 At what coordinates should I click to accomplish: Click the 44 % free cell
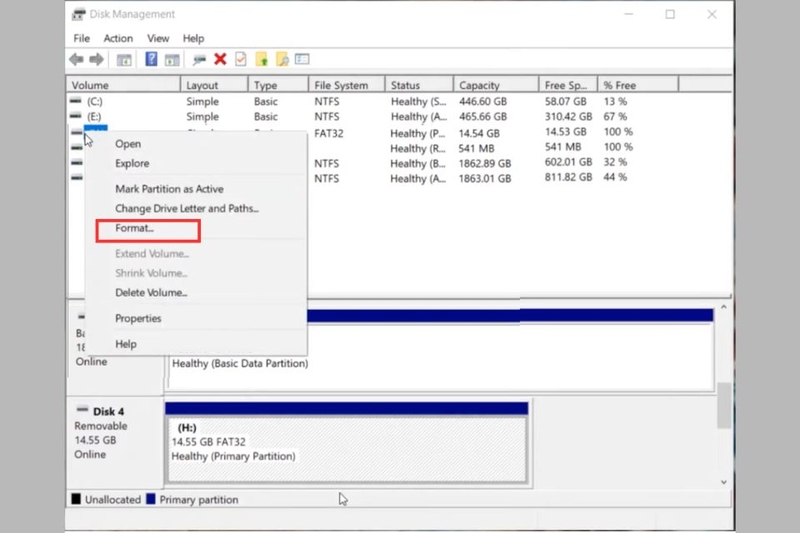pos(615,177)
